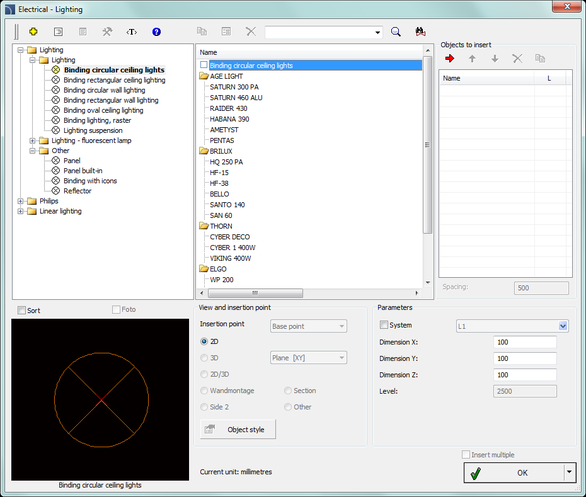Select the 2D radio button
The image size is (586, 497).
click(204, 341)
